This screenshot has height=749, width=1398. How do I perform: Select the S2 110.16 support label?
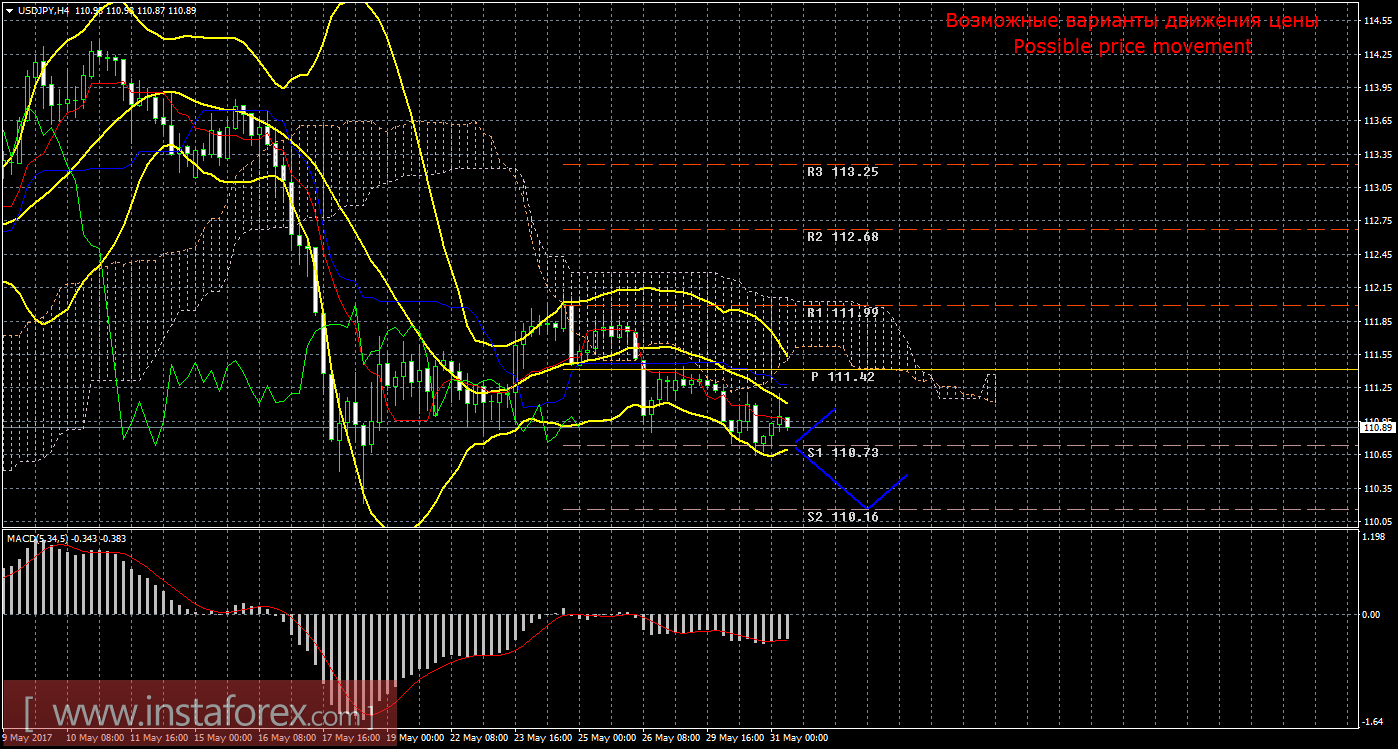[x=843, y=518]
